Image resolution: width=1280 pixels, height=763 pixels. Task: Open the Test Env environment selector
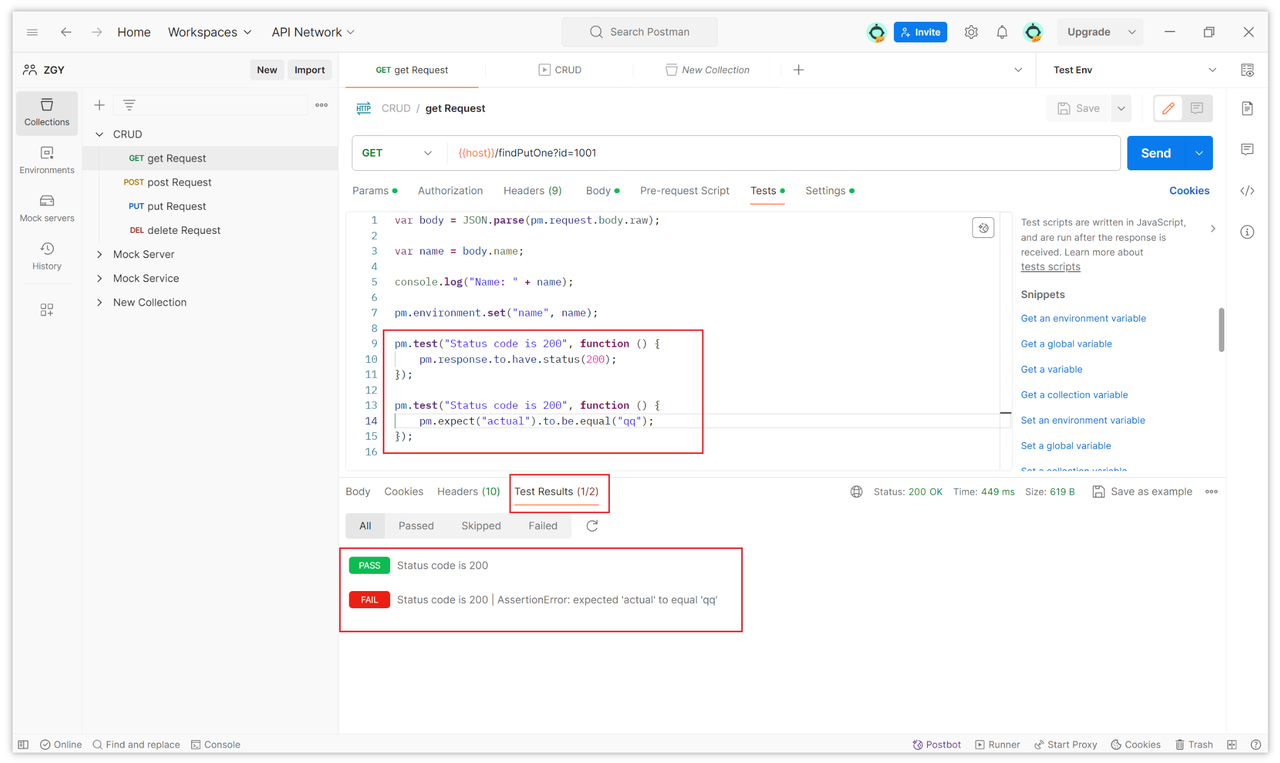(1134, 70)
